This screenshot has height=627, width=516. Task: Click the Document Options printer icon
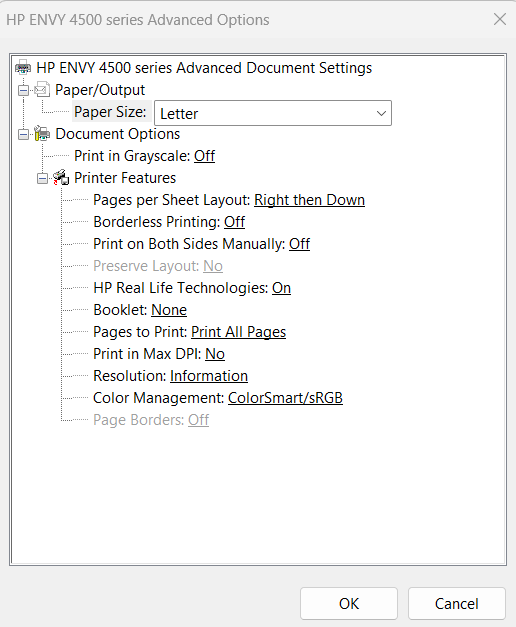click(x=42, y=134)
